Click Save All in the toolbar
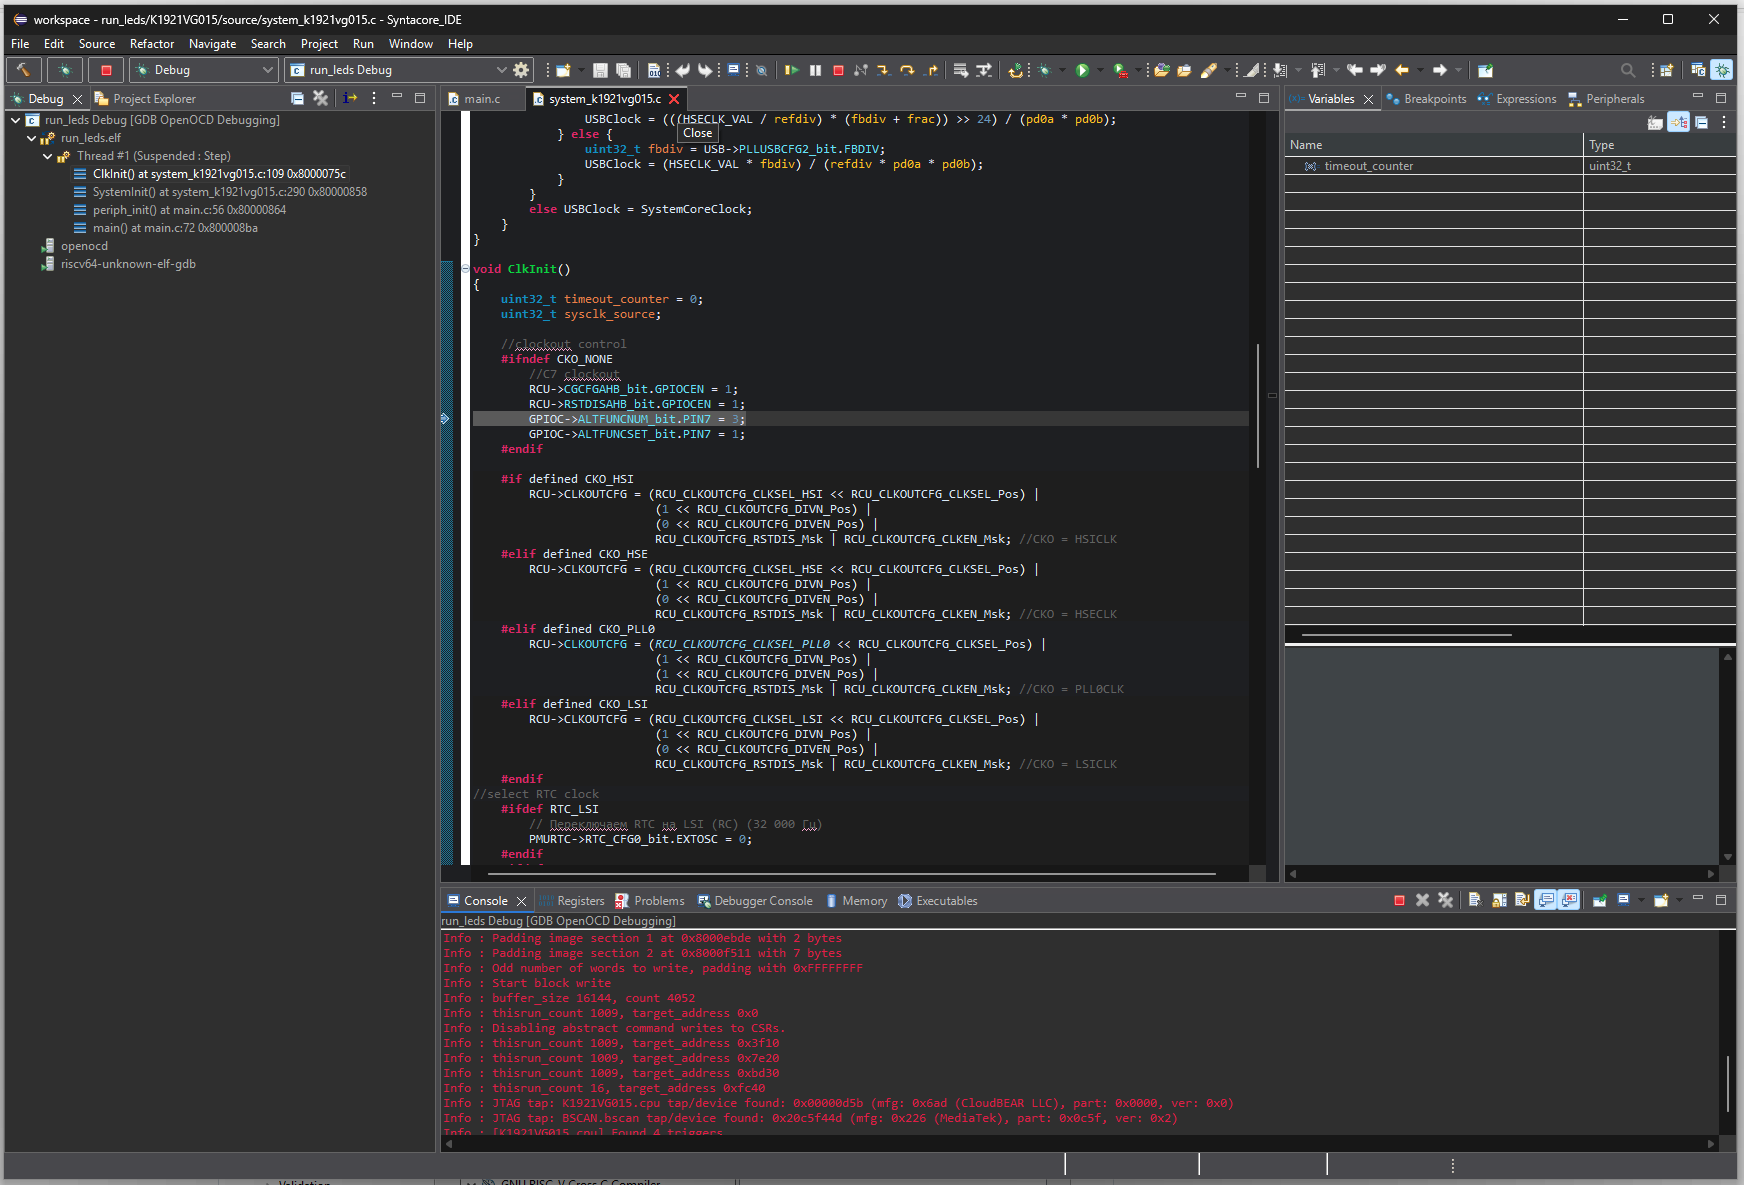This screenshot has height=1185, width=1744. point(623,70)
